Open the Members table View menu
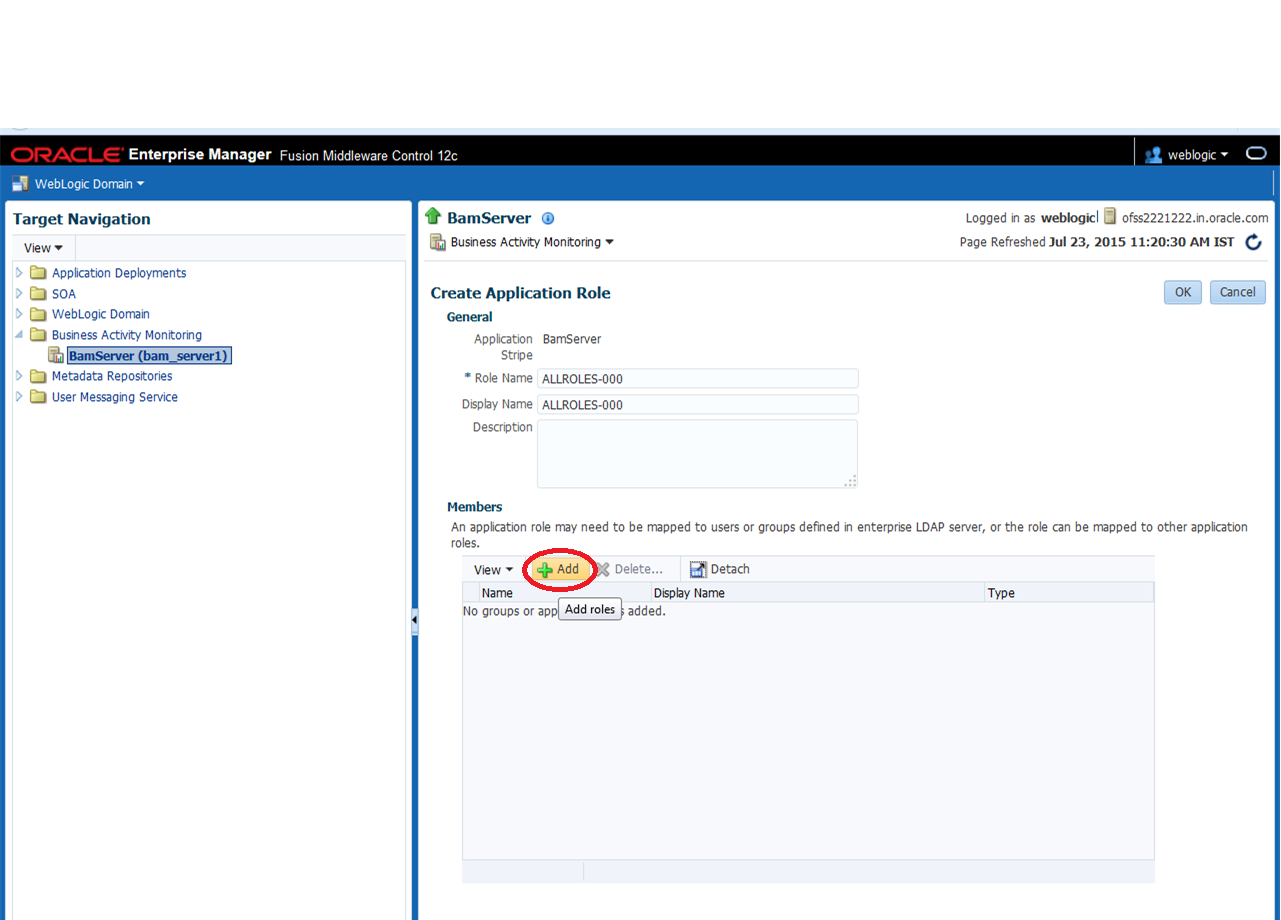The image size is (1281, 920). click(x=494, y=570)
